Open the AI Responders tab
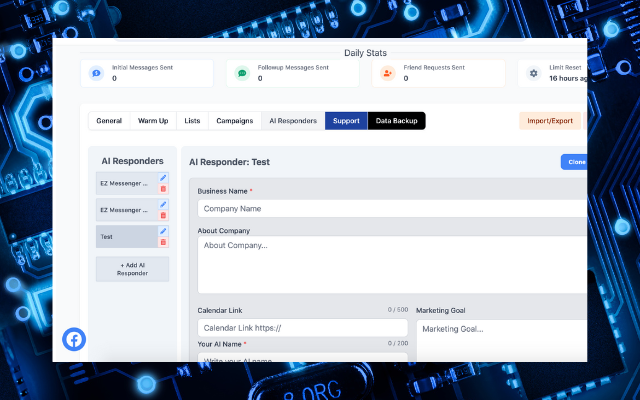This screenshot has height=400, width=640. [x=293, y=121]
